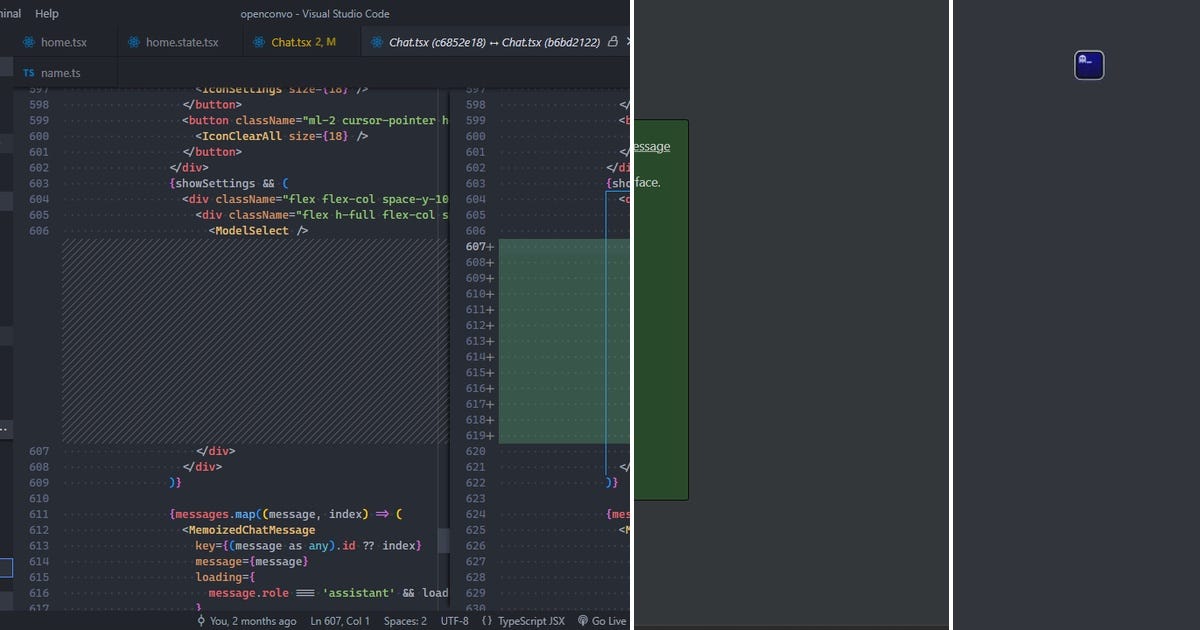
Task: Click the UTF-8 encoding indicator
Action: 454,620
